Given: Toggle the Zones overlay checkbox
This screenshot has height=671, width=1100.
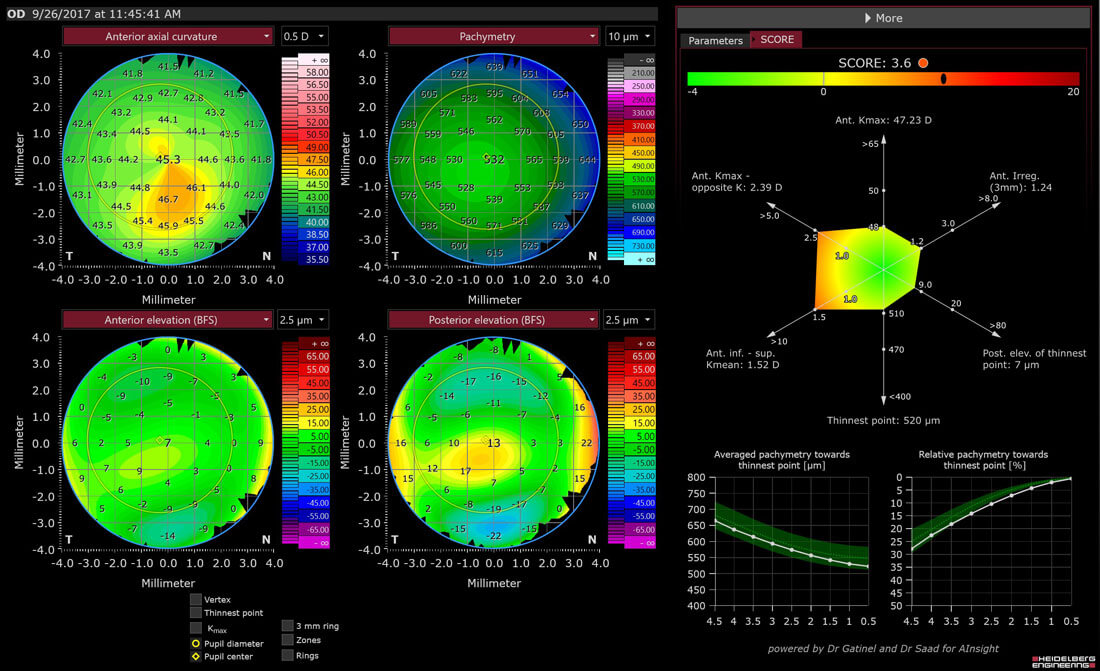Looking at the screenshot, I should pyautogui.click(x=288, y=640).
